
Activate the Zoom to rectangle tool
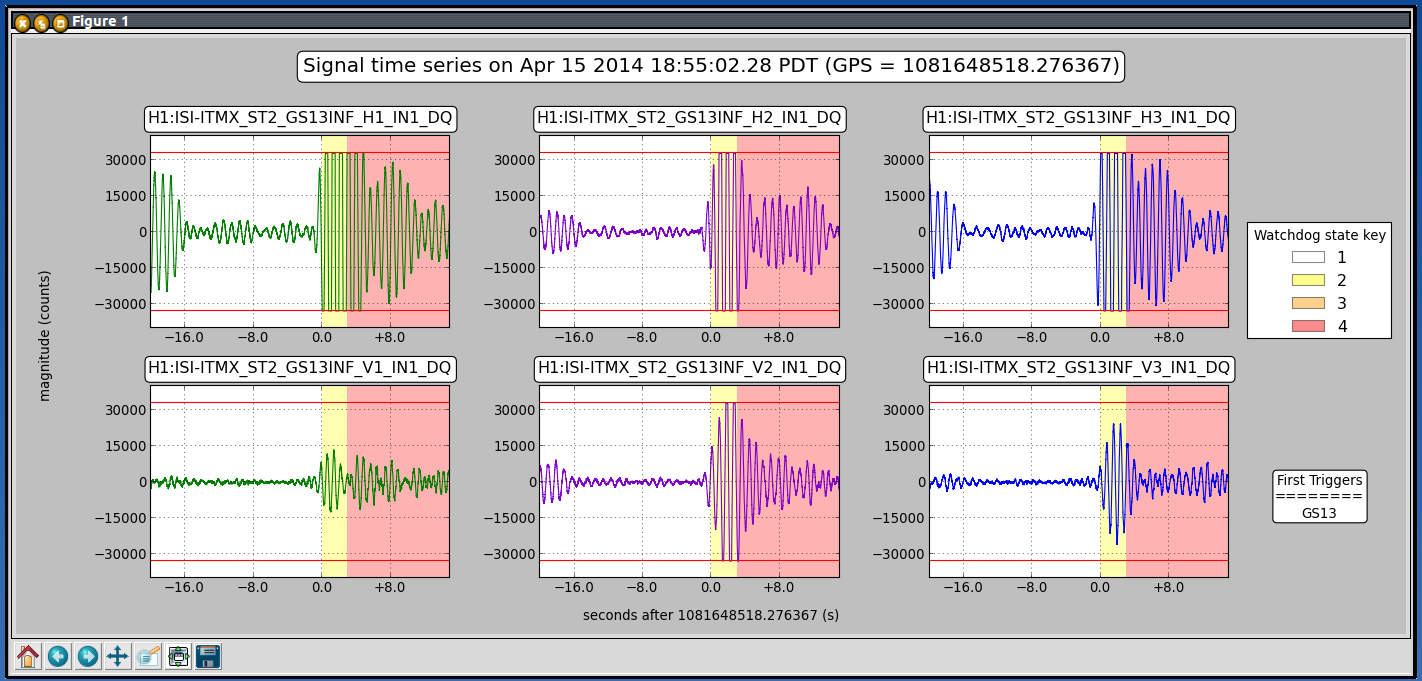(148, 656)
